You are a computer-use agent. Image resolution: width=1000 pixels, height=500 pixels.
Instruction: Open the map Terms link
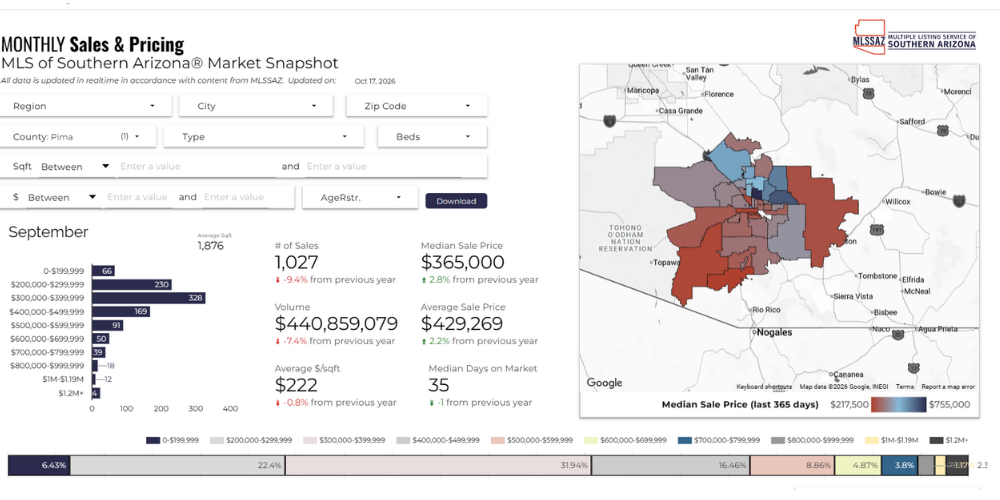pyautogui.click(x=904, y=386)
